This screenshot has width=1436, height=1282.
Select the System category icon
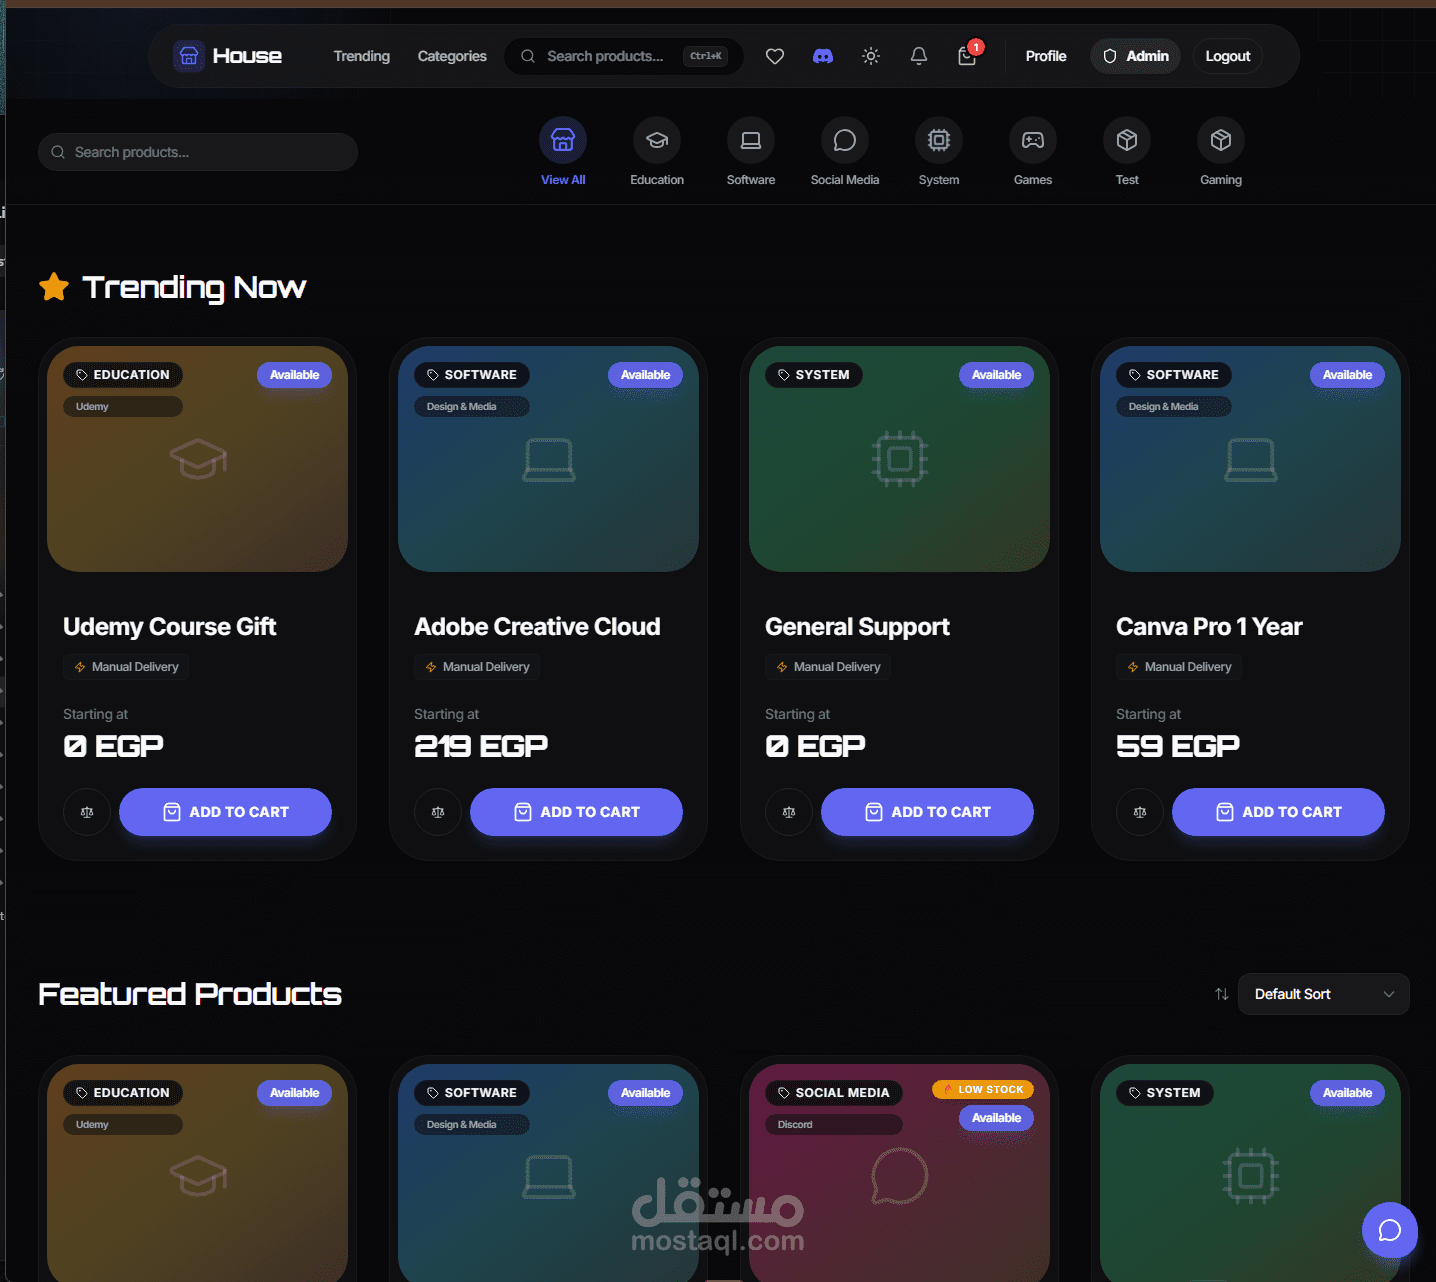[939, 140]
